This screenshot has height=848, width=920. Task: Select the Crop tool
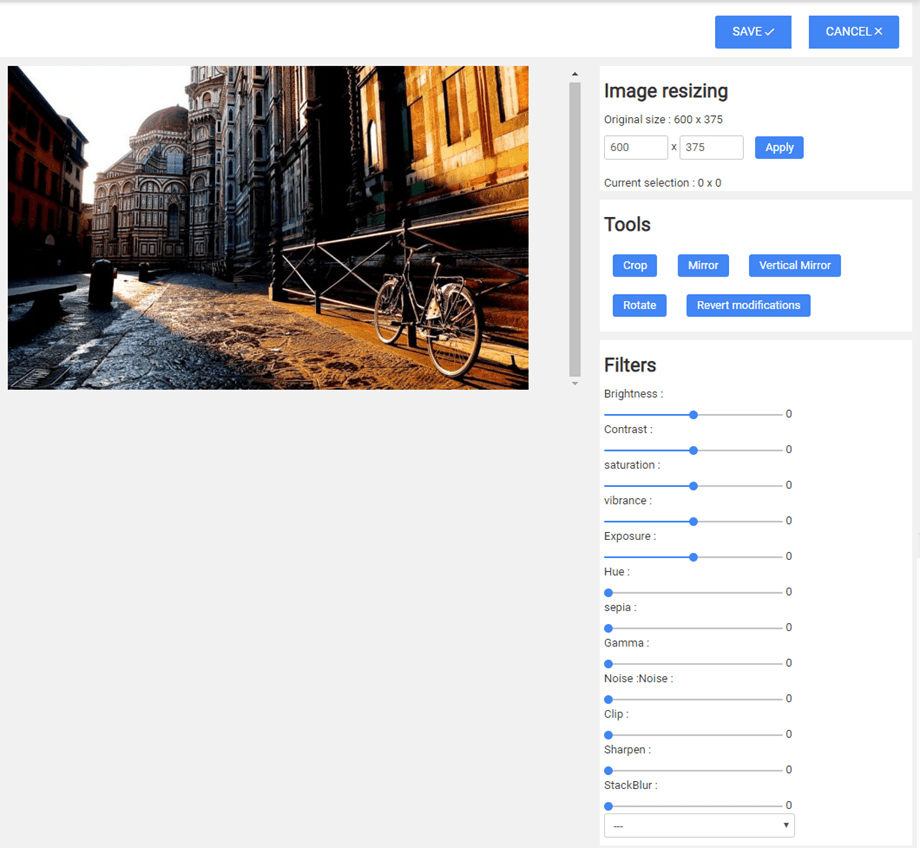click(635, 265)
